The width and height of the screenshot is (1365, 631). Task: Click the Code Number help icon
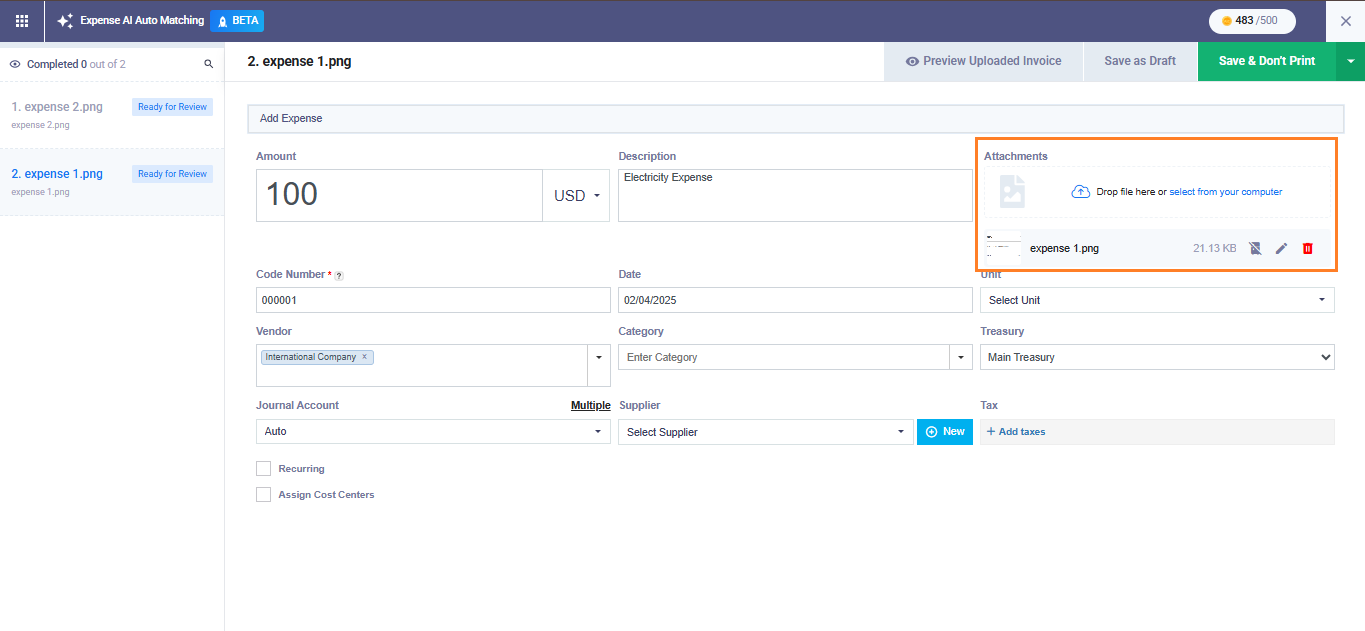(339, 275)
